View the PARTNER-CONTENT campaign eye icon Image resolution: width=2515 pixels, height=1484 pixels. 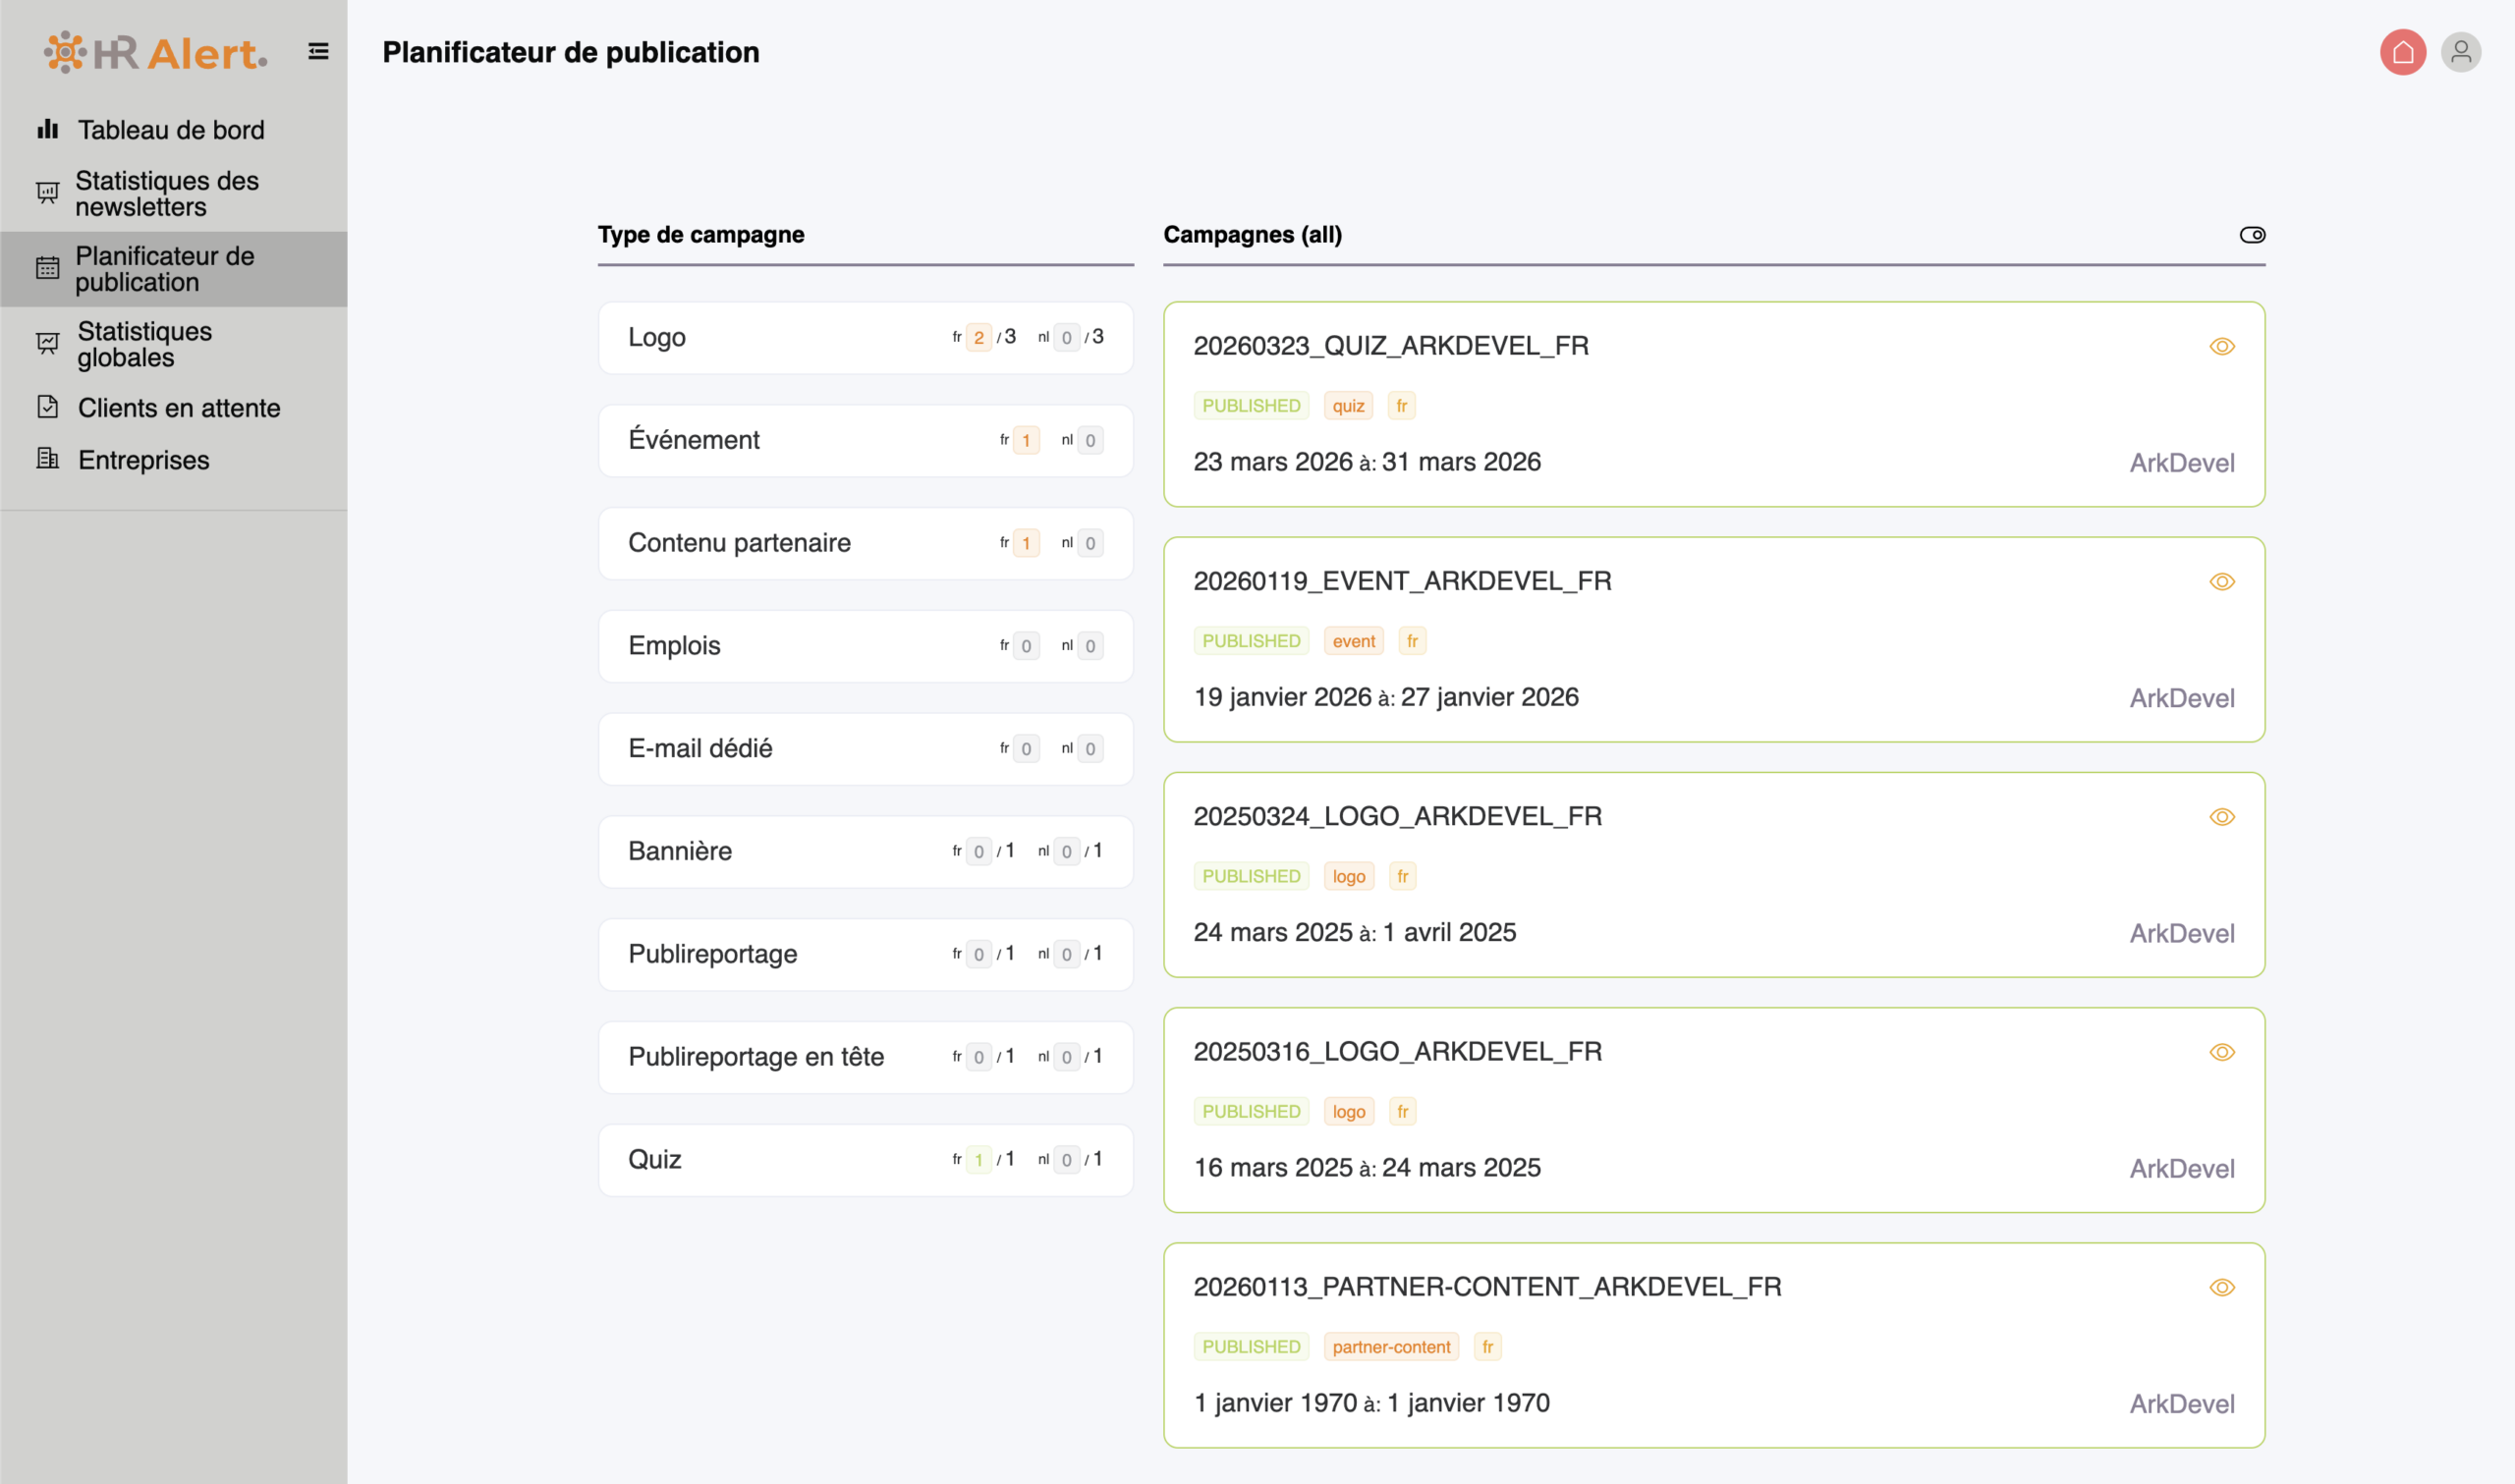pos(2221,1287)
